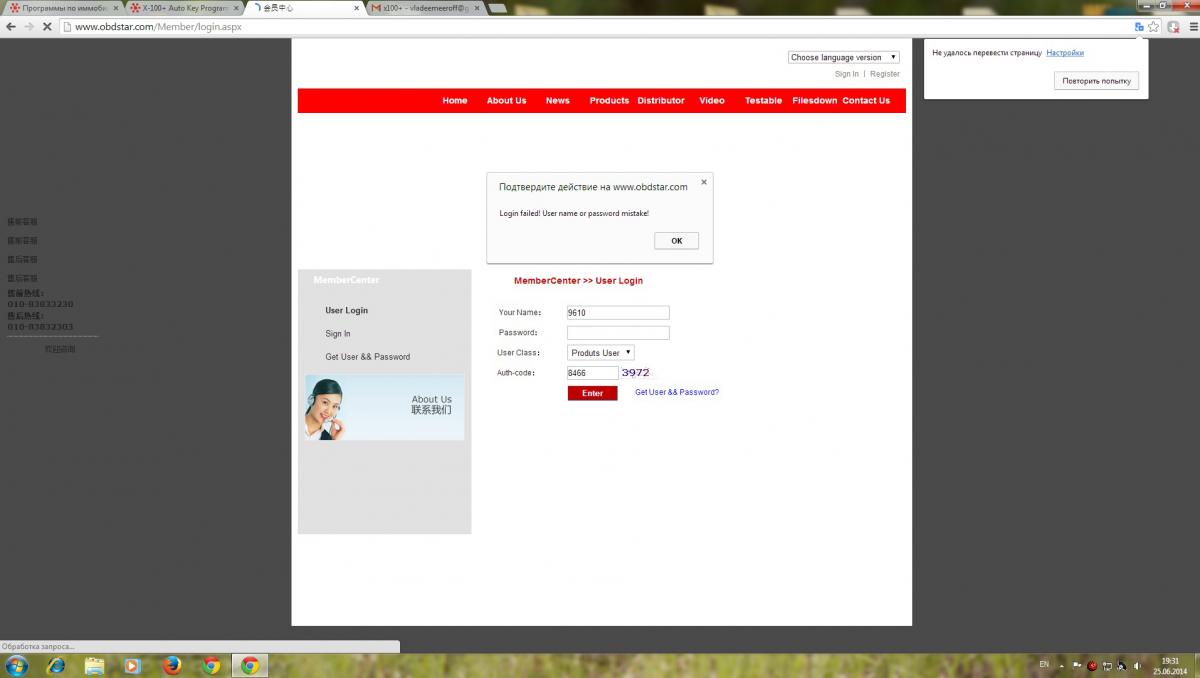Click the 'Повторить попытку' button
The height and width of the screenshot is (678, 1200).
pos(1096,81)
